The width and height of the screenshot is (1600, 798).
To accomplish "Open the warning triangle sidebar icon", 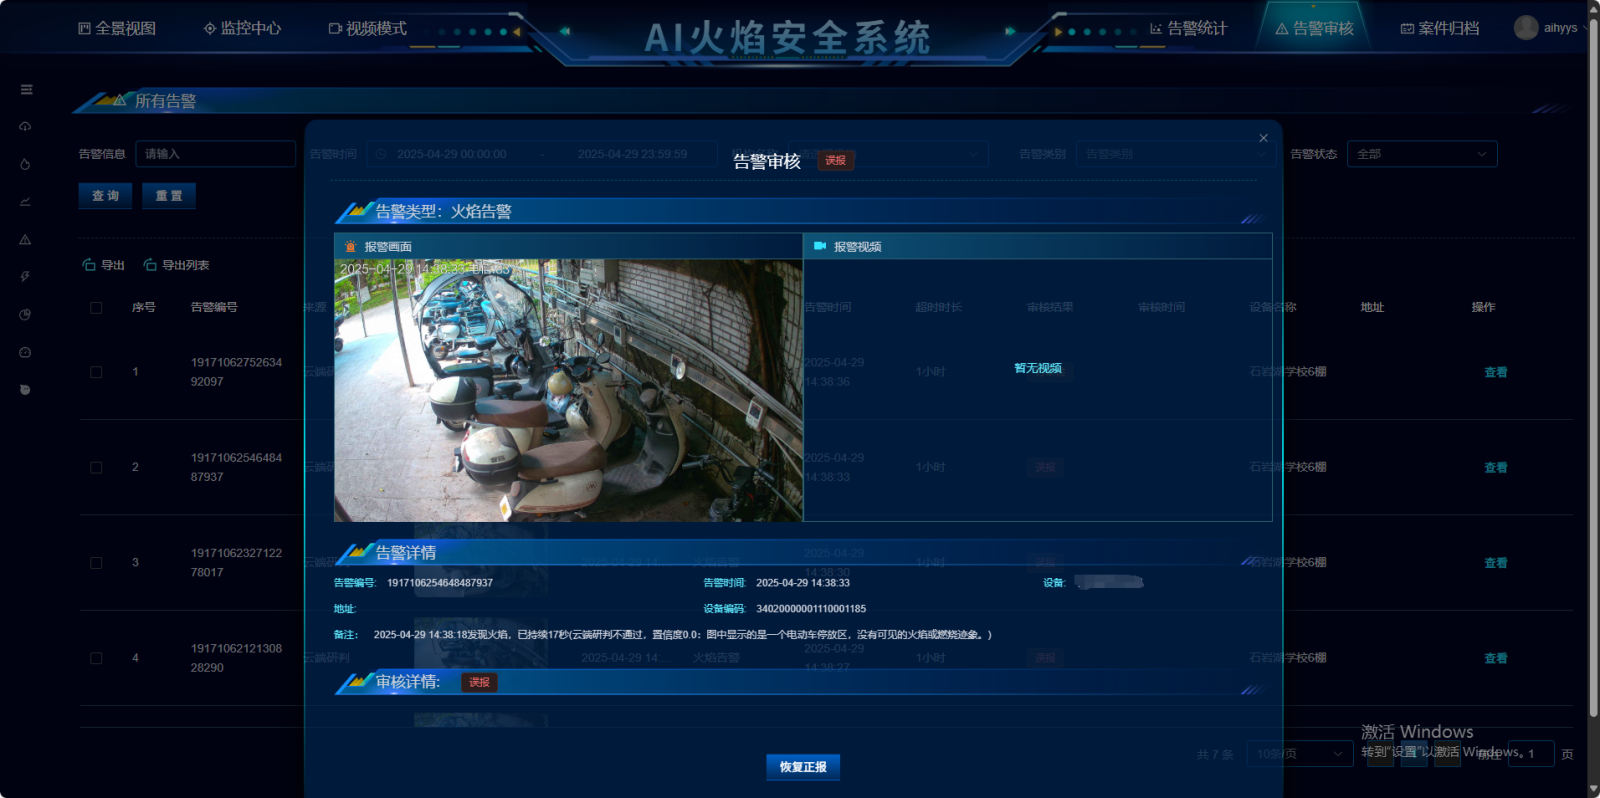I will (26, 240).
